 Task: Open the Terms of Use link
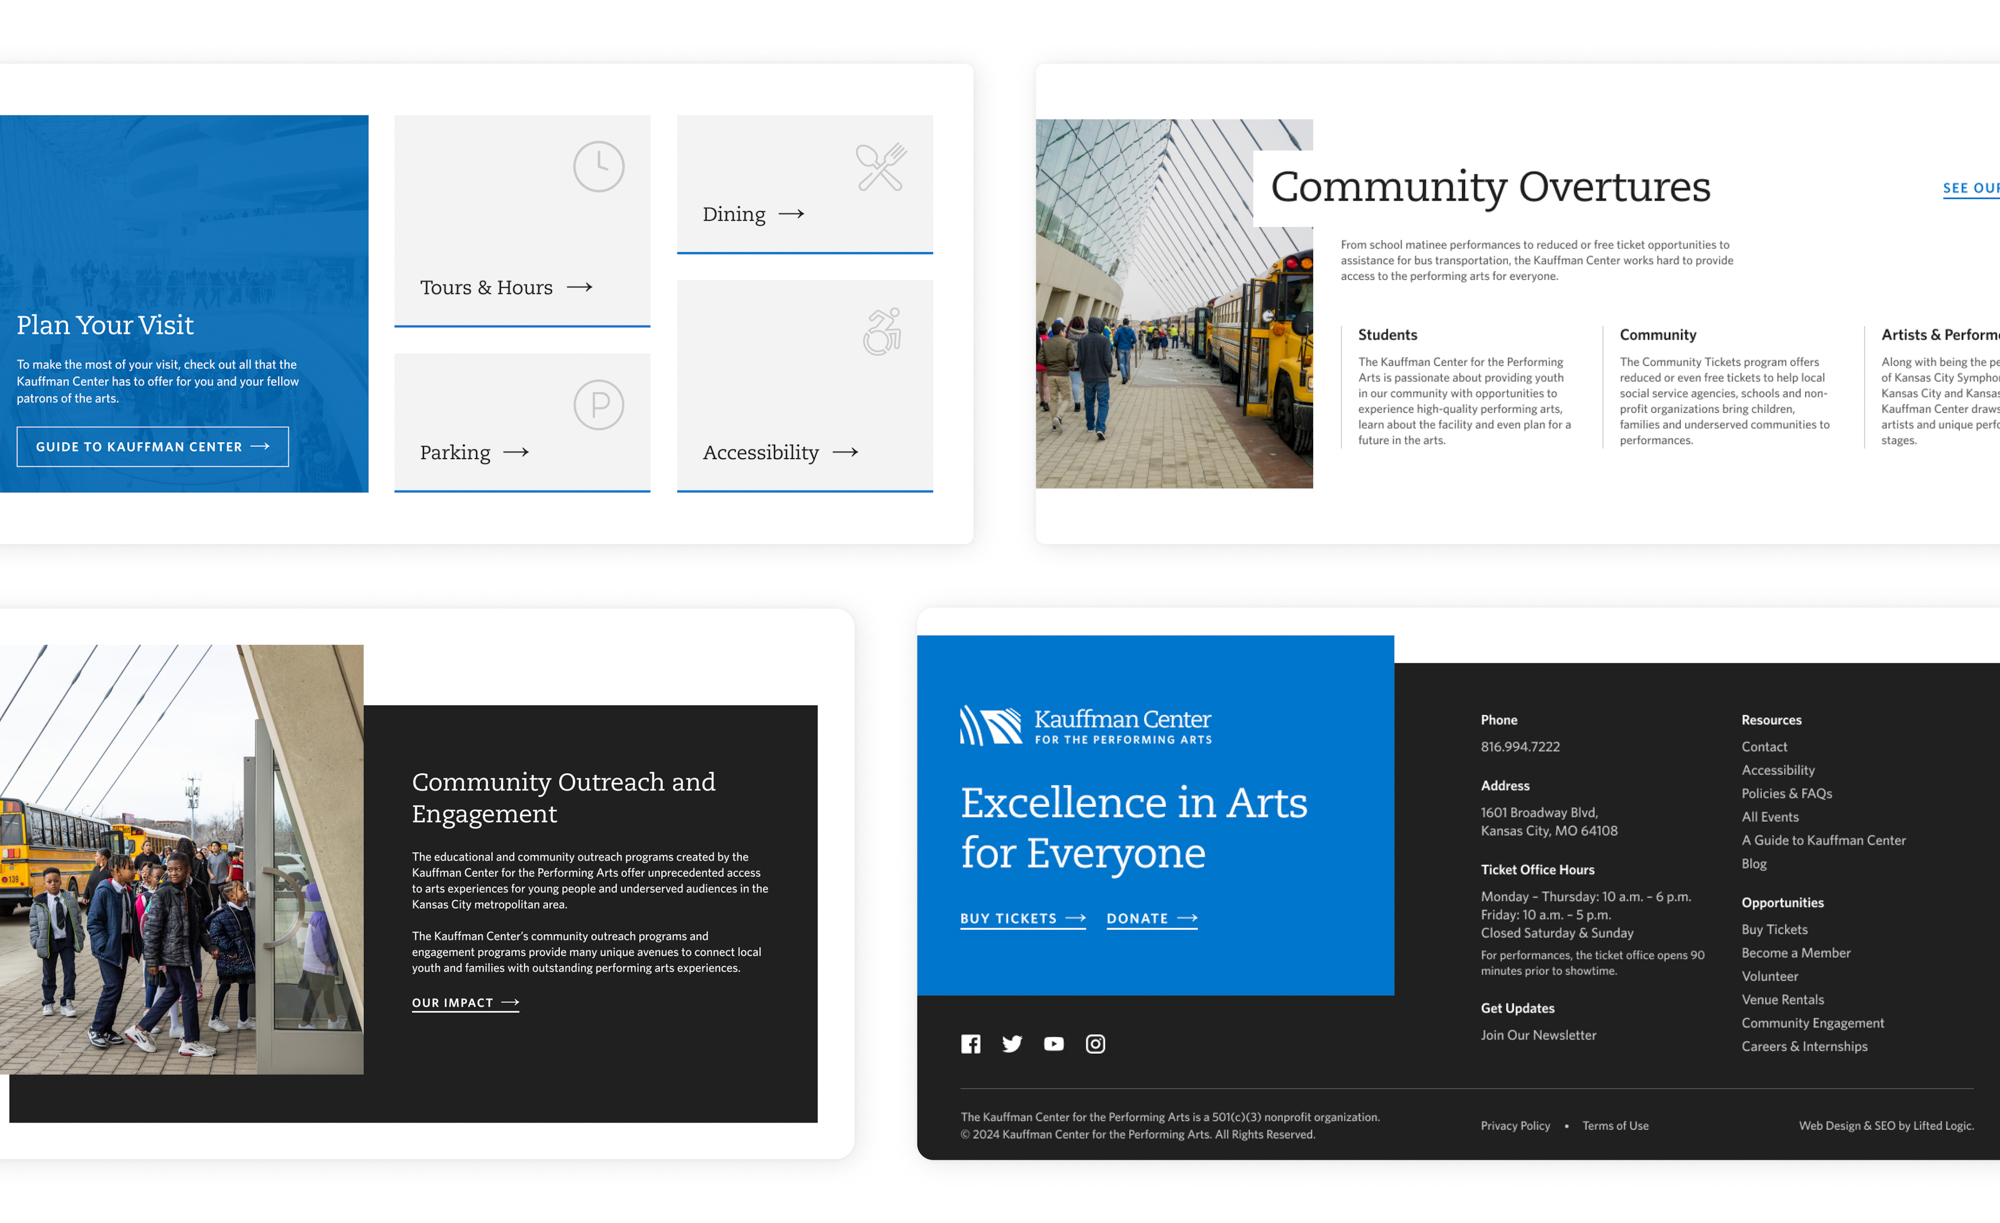(x=1615, y=1126)
